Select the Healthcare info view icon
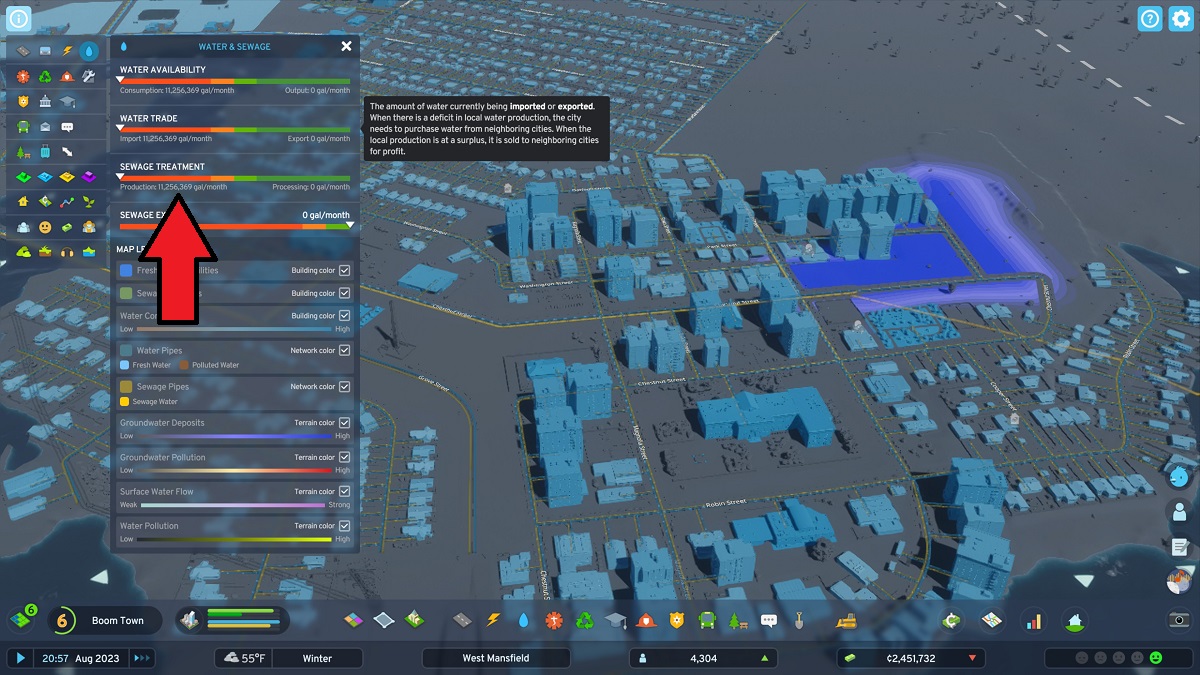Image resolution: width=1200 pixels, height=675 pixels. pyautogui.click(x=22, y=76)
